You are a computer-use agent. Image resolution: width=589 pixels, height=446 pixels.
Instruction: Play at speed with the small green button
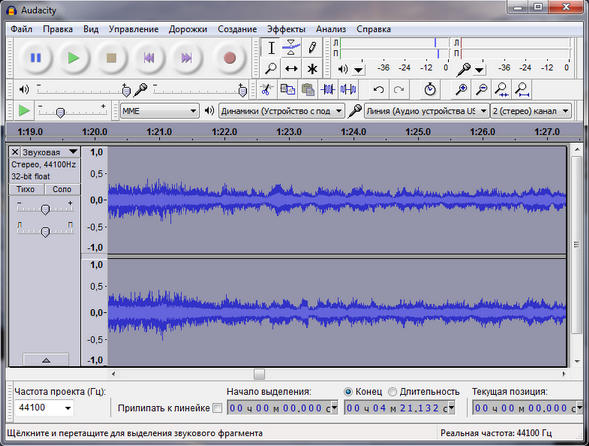tap(24, 111)
